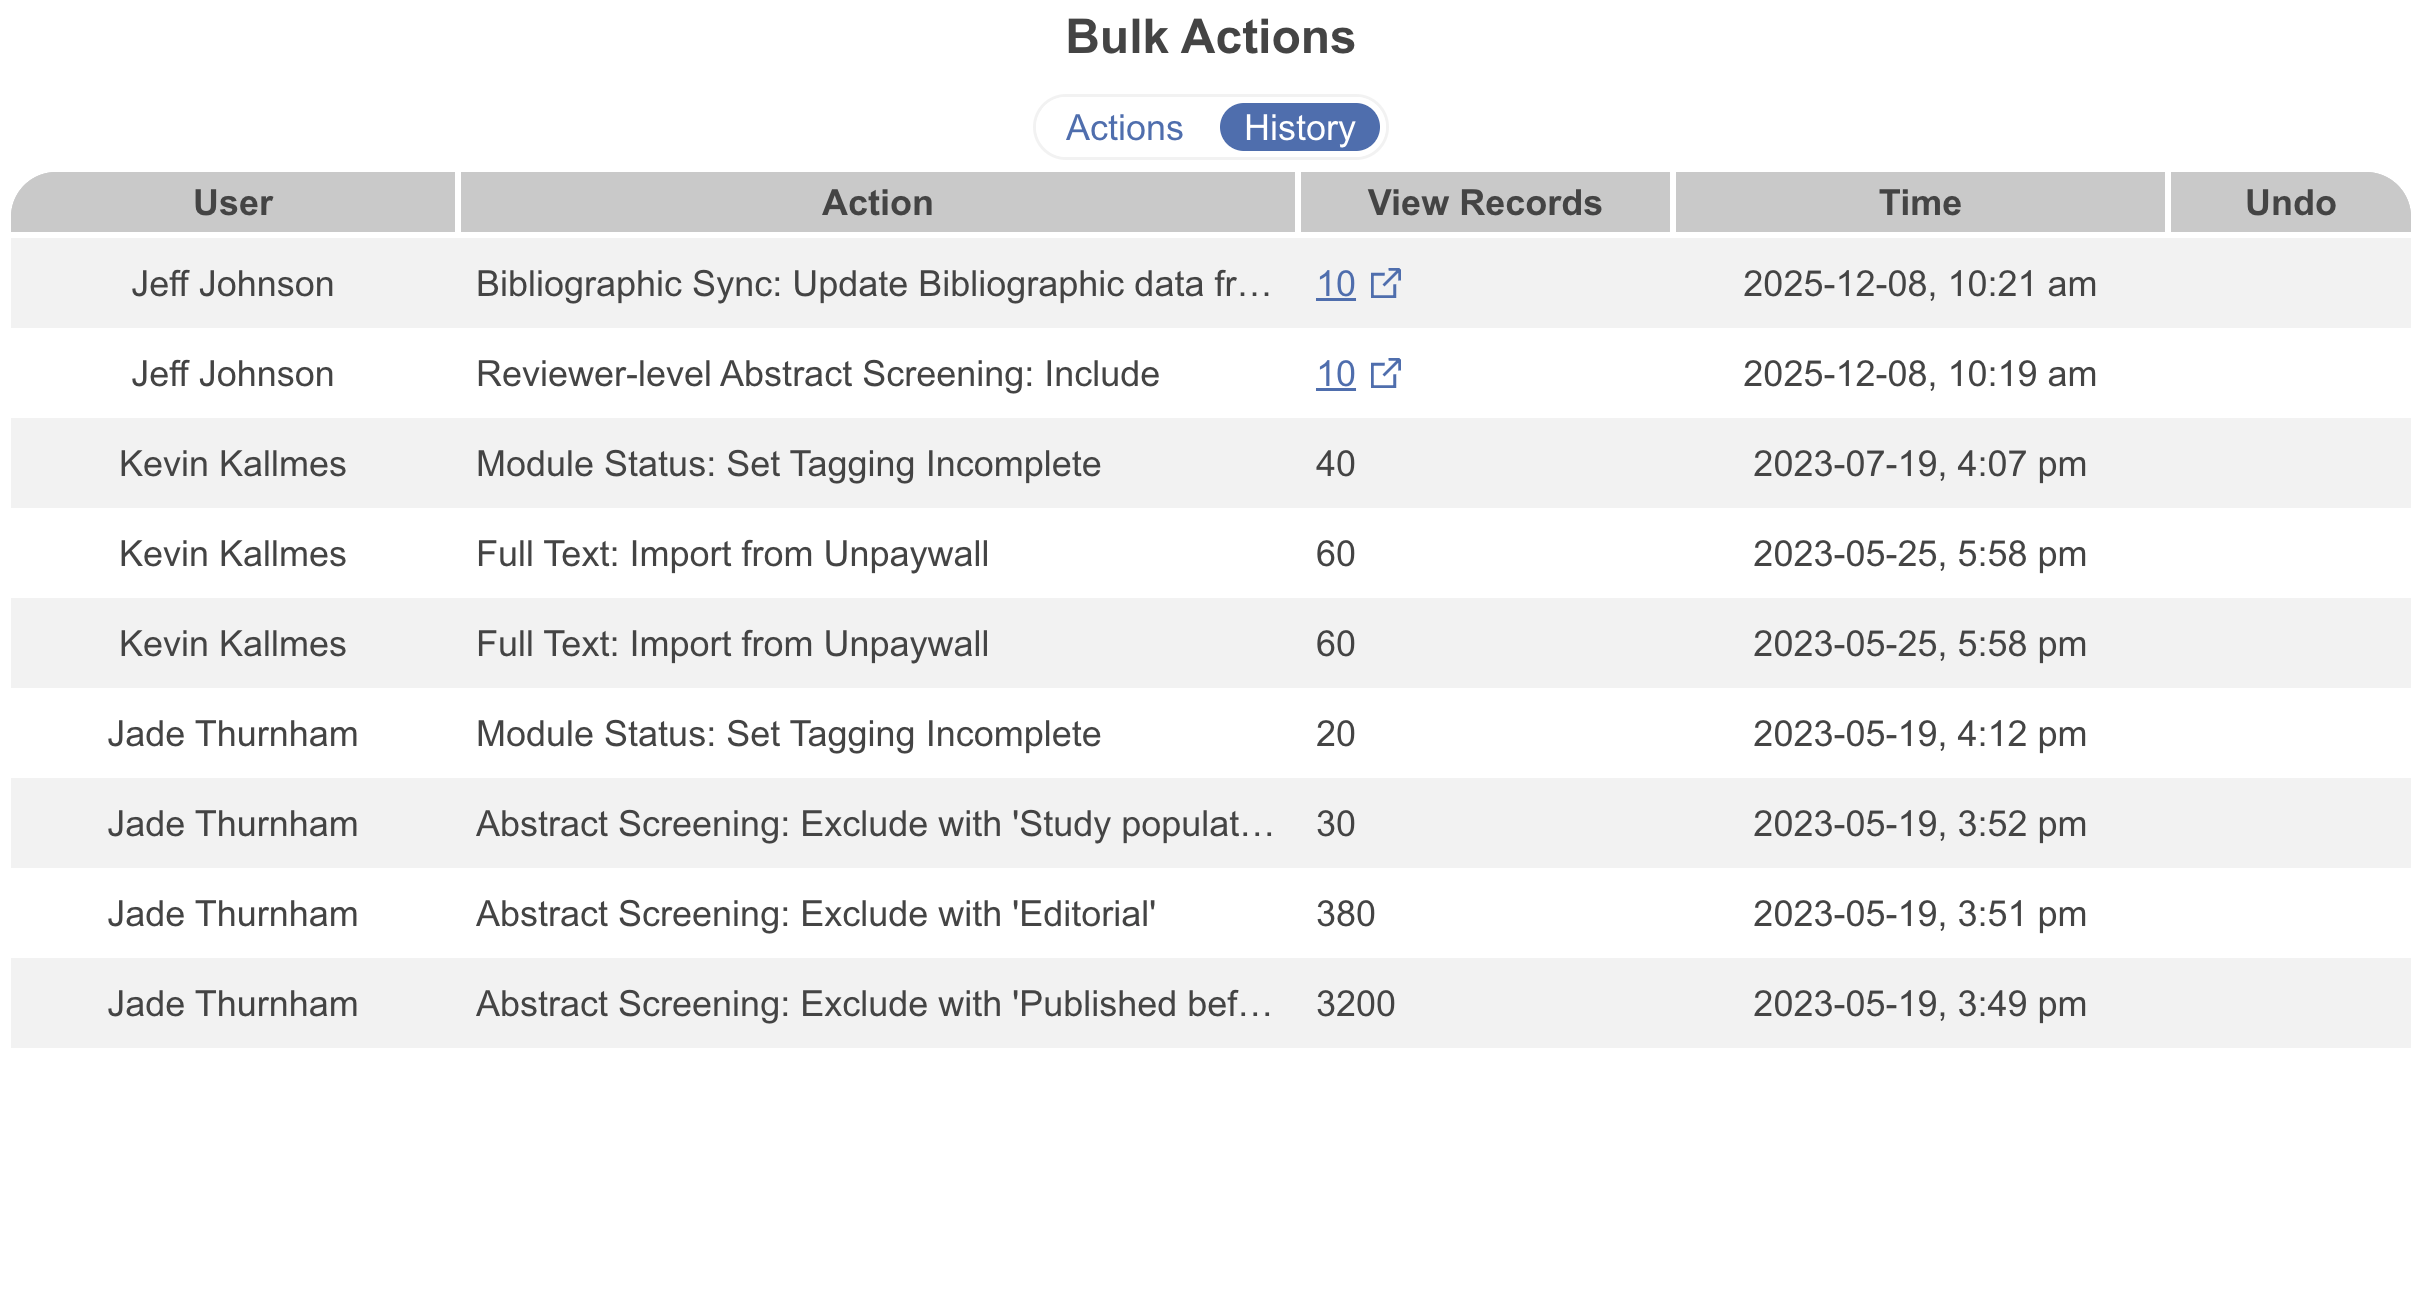The image size is (2424, 1300).
Task: Click the 2023-07-19, 4:07 pm timestamp
Action: point(1919,464)
